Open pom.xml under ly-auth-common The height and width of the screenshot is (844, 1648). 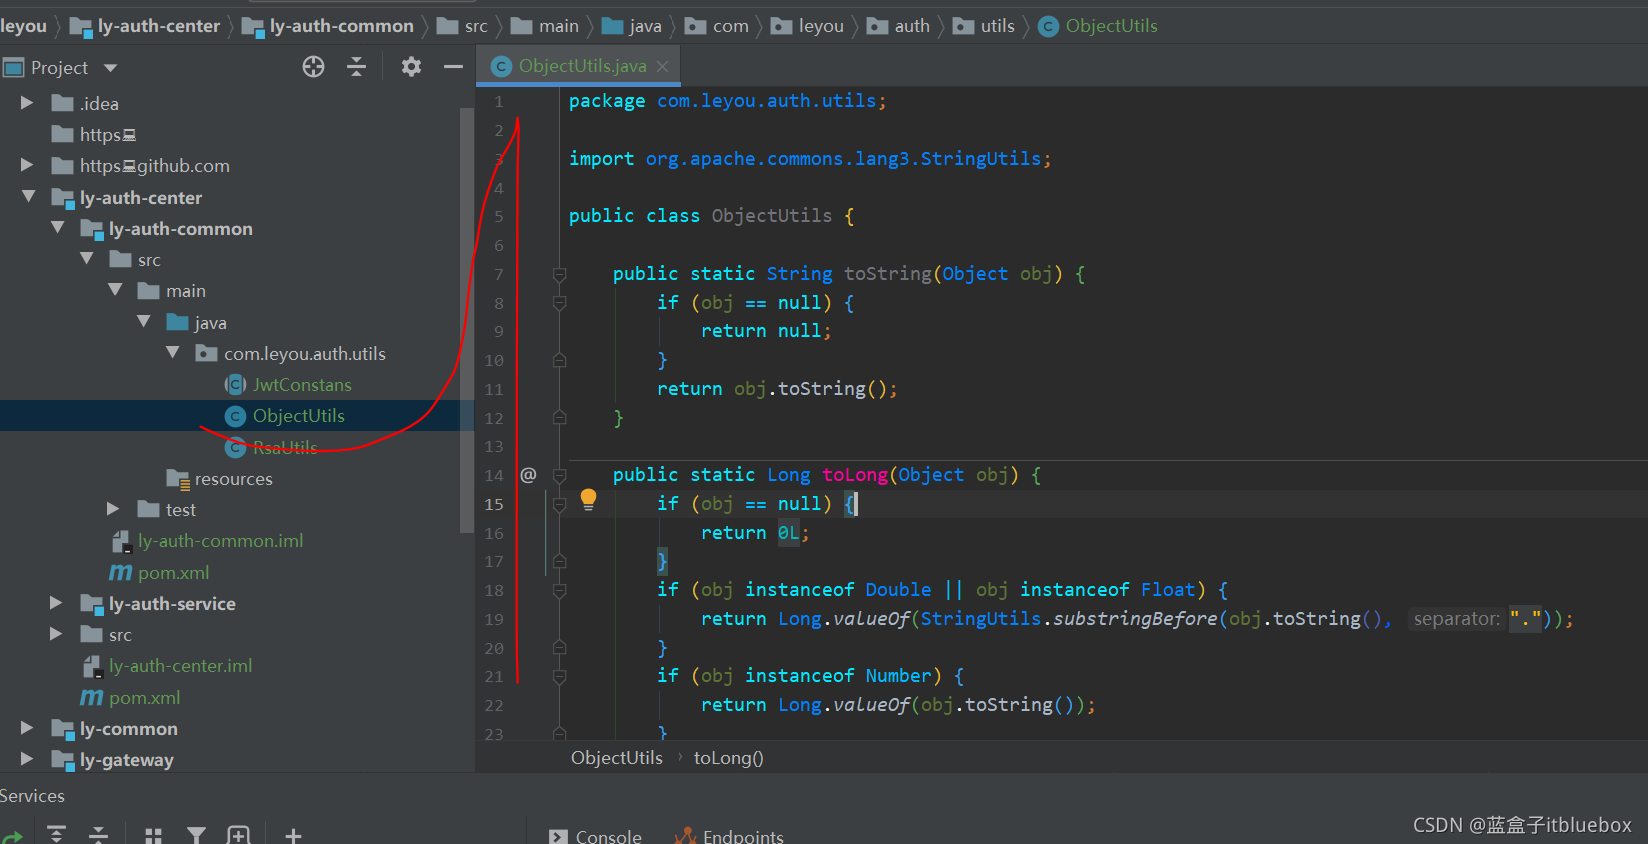click(173, 573)
